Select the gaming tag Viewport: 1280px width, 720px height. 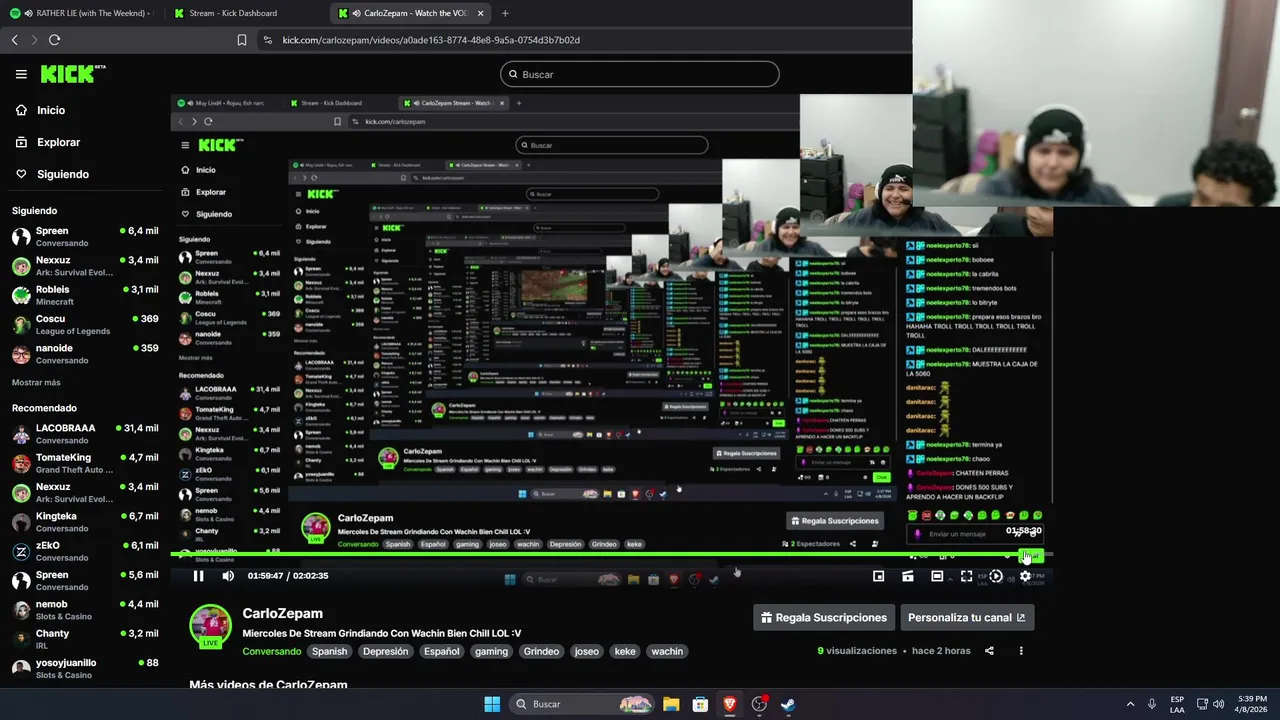[491, 651]
